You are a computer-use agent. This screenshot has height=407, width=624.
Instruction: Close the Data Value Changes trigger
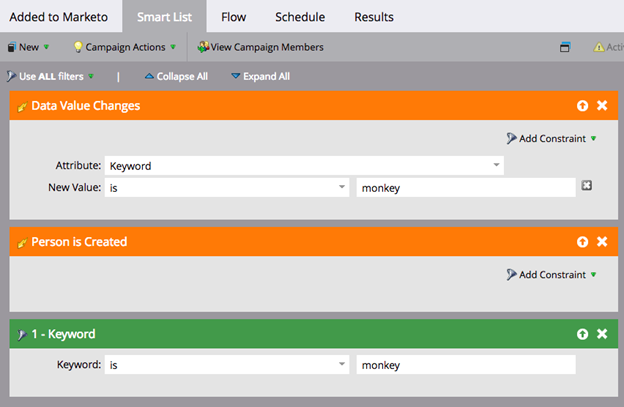click(x=602, y=105)
